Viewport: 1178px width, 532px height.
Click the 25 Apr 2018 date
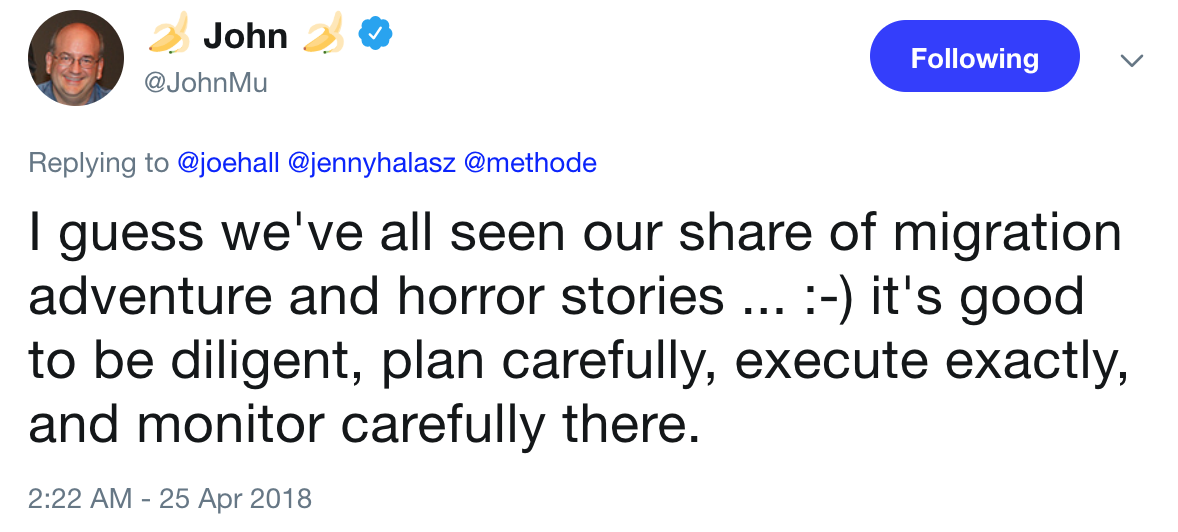tap(235, 498)
